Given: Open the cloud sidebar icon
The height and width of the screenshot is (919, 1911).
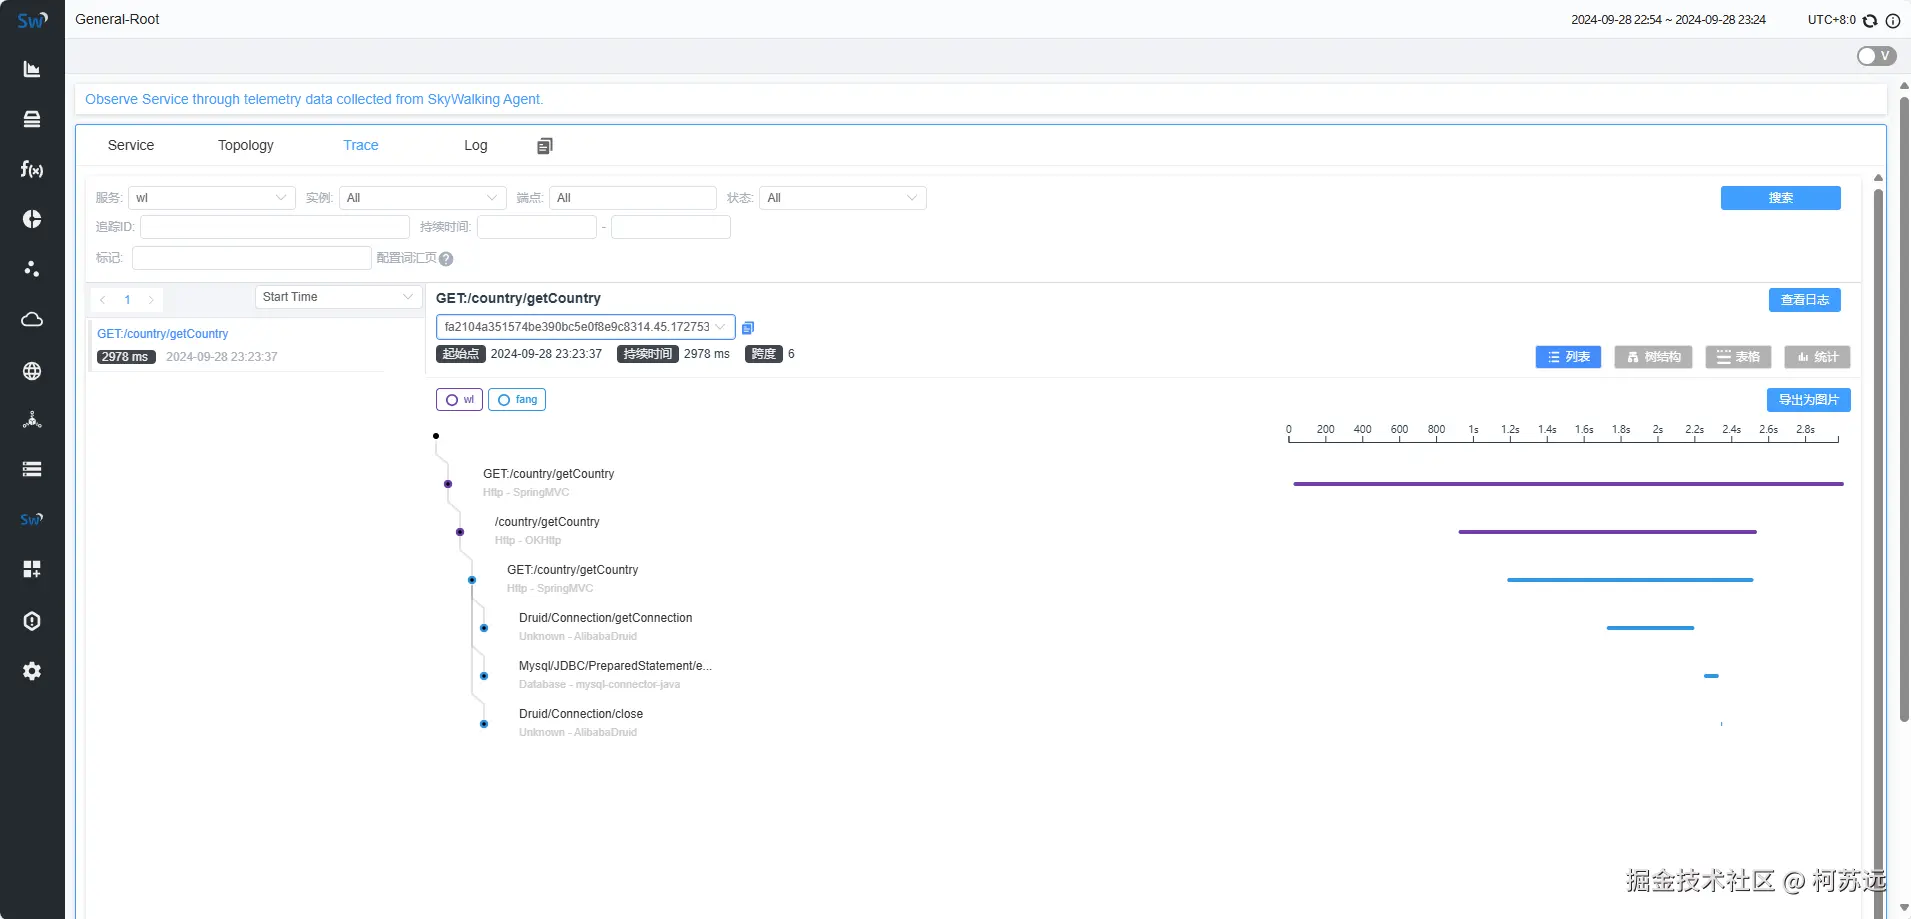Looking at the screenshot, I should pos(32,319).
